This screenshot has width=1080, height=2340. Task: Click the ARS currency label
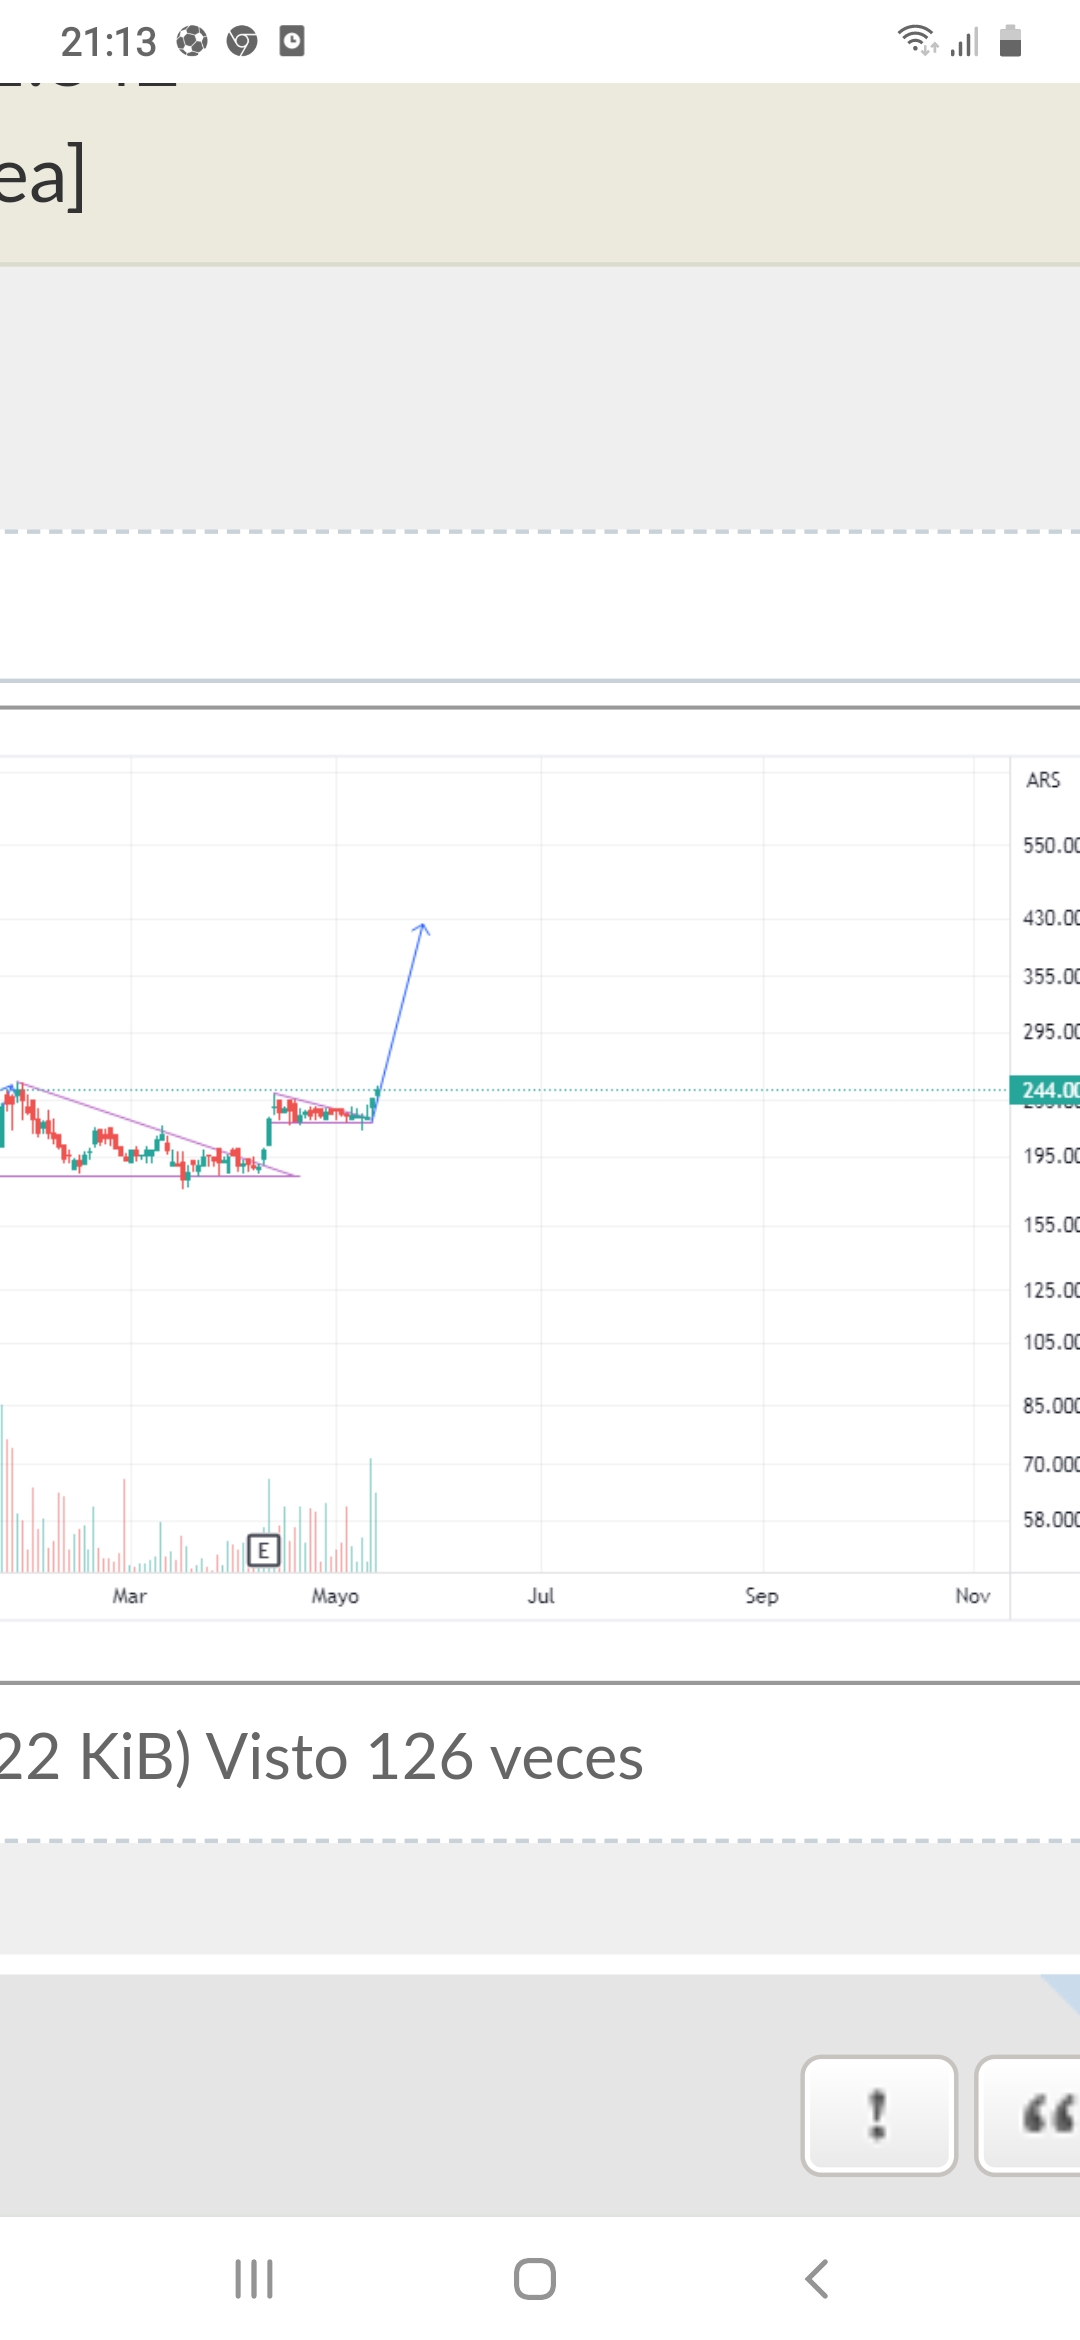coord(1043,780)
